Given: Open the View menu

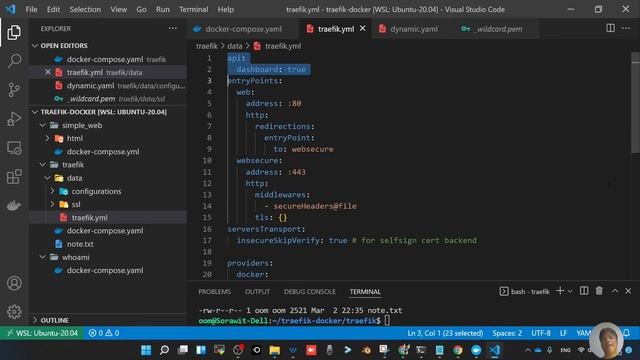Looking at the screenshot, I should (118, 9).
